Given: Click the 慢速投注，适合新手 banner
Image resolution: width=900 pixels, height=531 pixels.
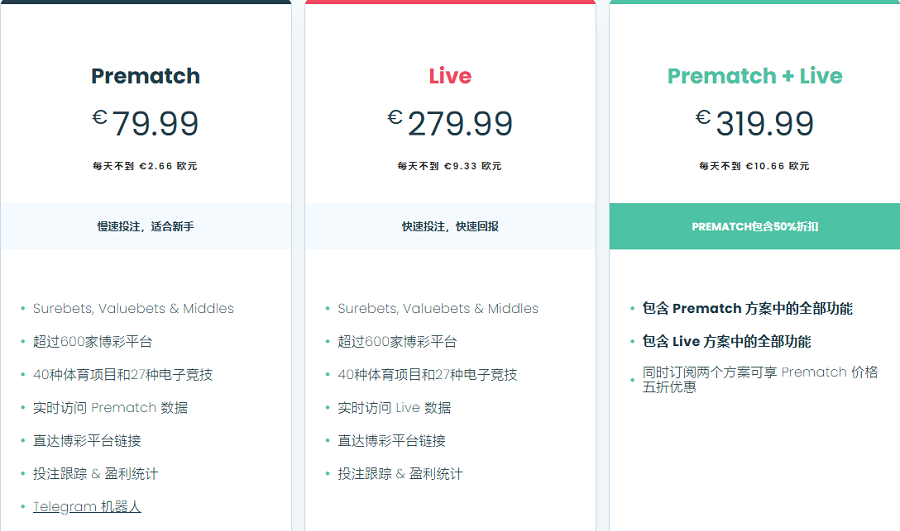Looking at the screenshot, I should tap(146, 226).
